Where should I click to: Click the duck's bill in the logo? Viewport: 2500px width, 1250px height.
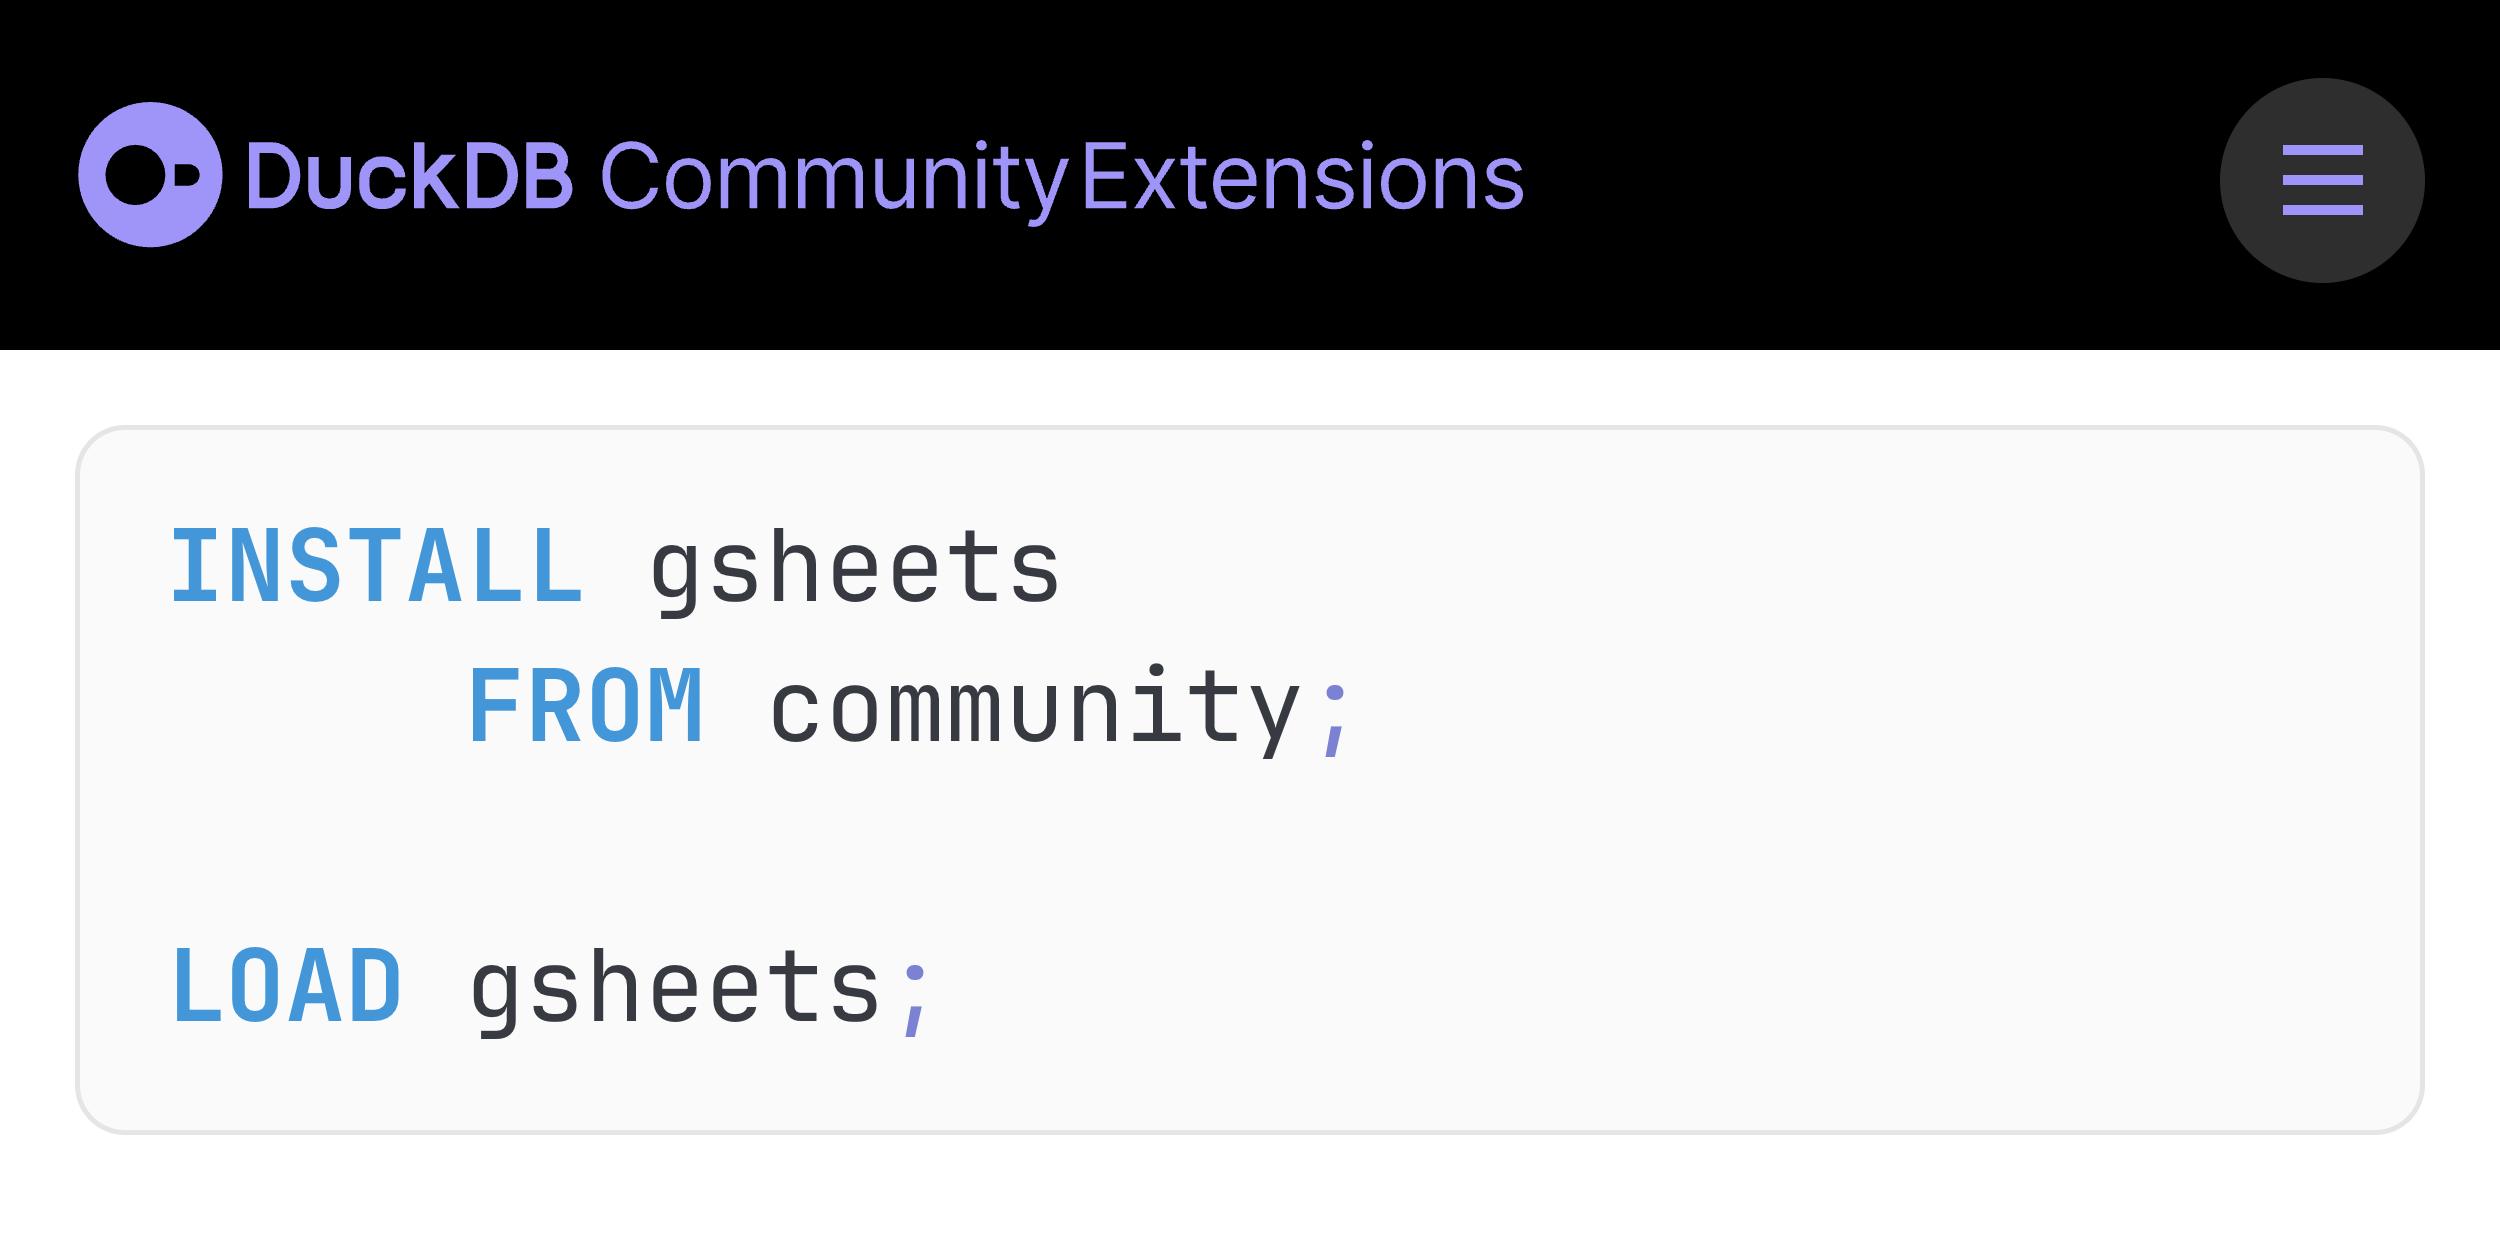187,175
